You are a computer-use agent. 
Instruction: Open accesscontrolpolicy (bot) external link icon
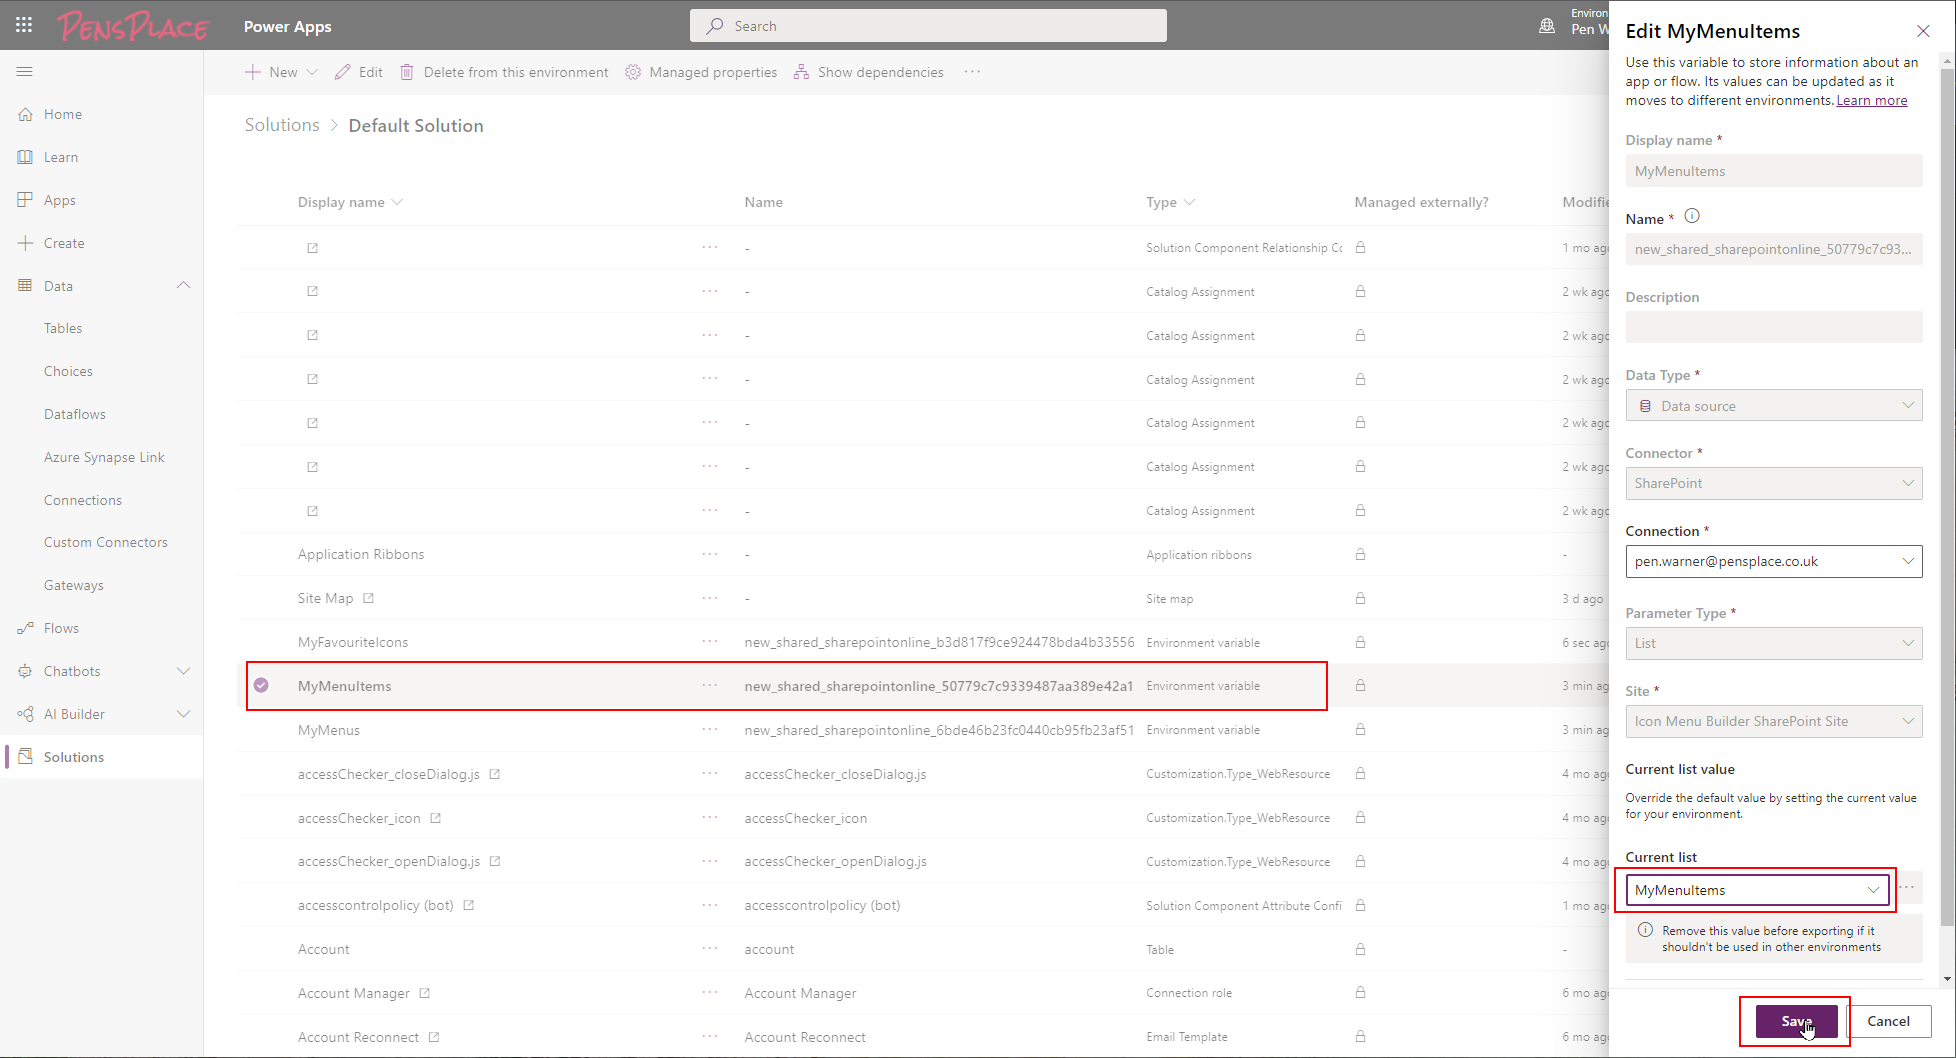[468, 905]
